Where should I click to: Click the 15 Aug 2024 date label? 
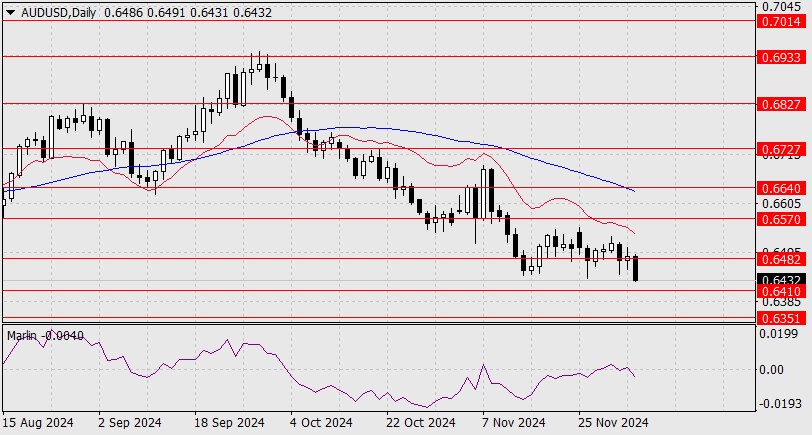pos(38,423)
